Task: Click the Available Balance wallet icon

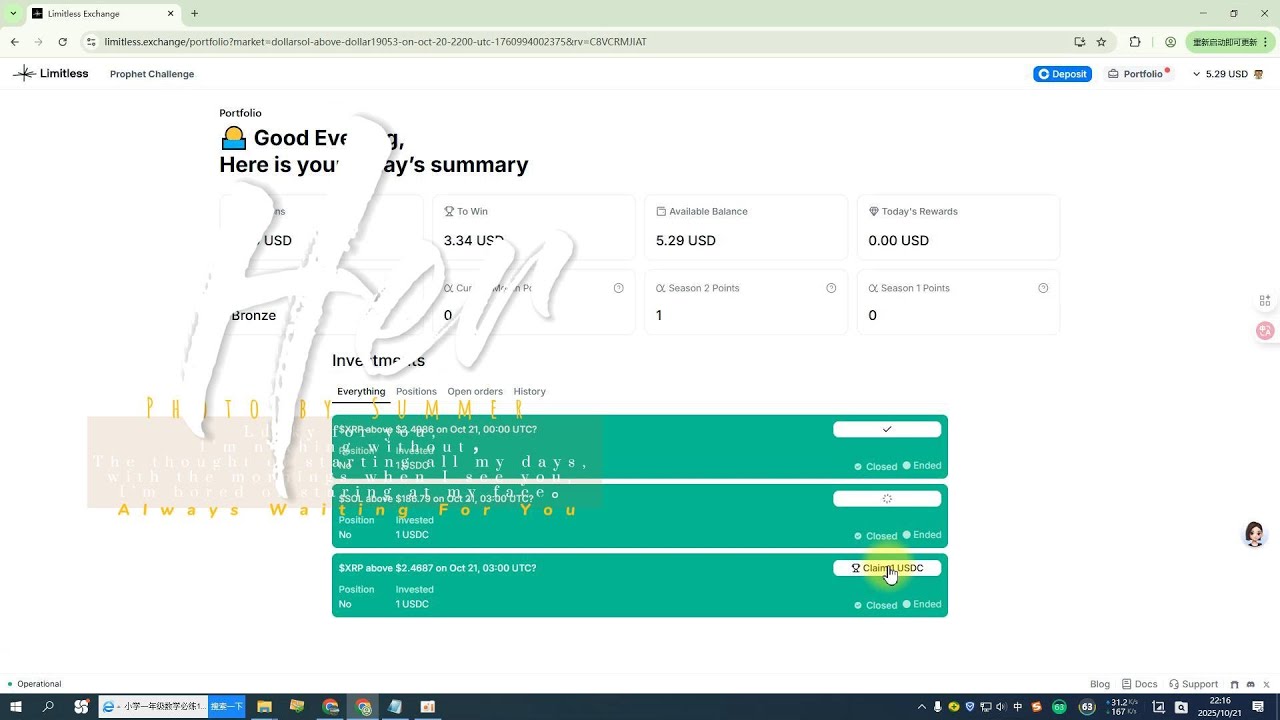Action: (661, 212)
